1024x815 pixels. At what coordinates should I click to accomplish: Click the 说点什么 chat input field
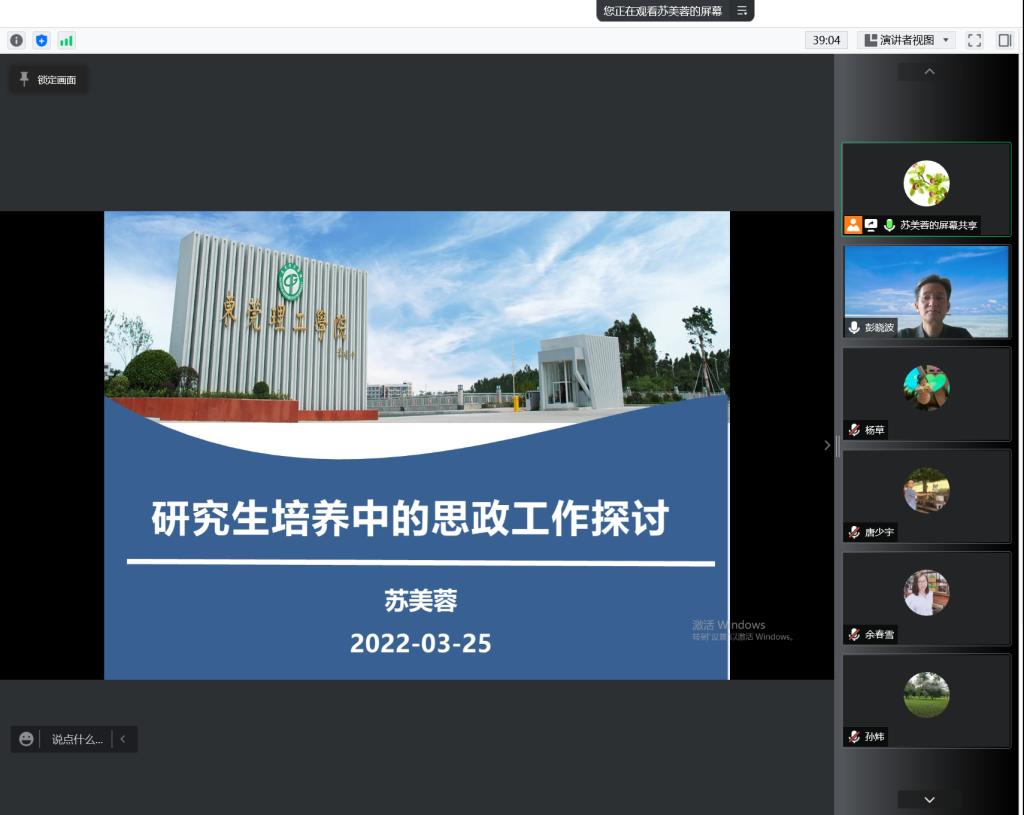pyautogui.click(x=77, y=739)
